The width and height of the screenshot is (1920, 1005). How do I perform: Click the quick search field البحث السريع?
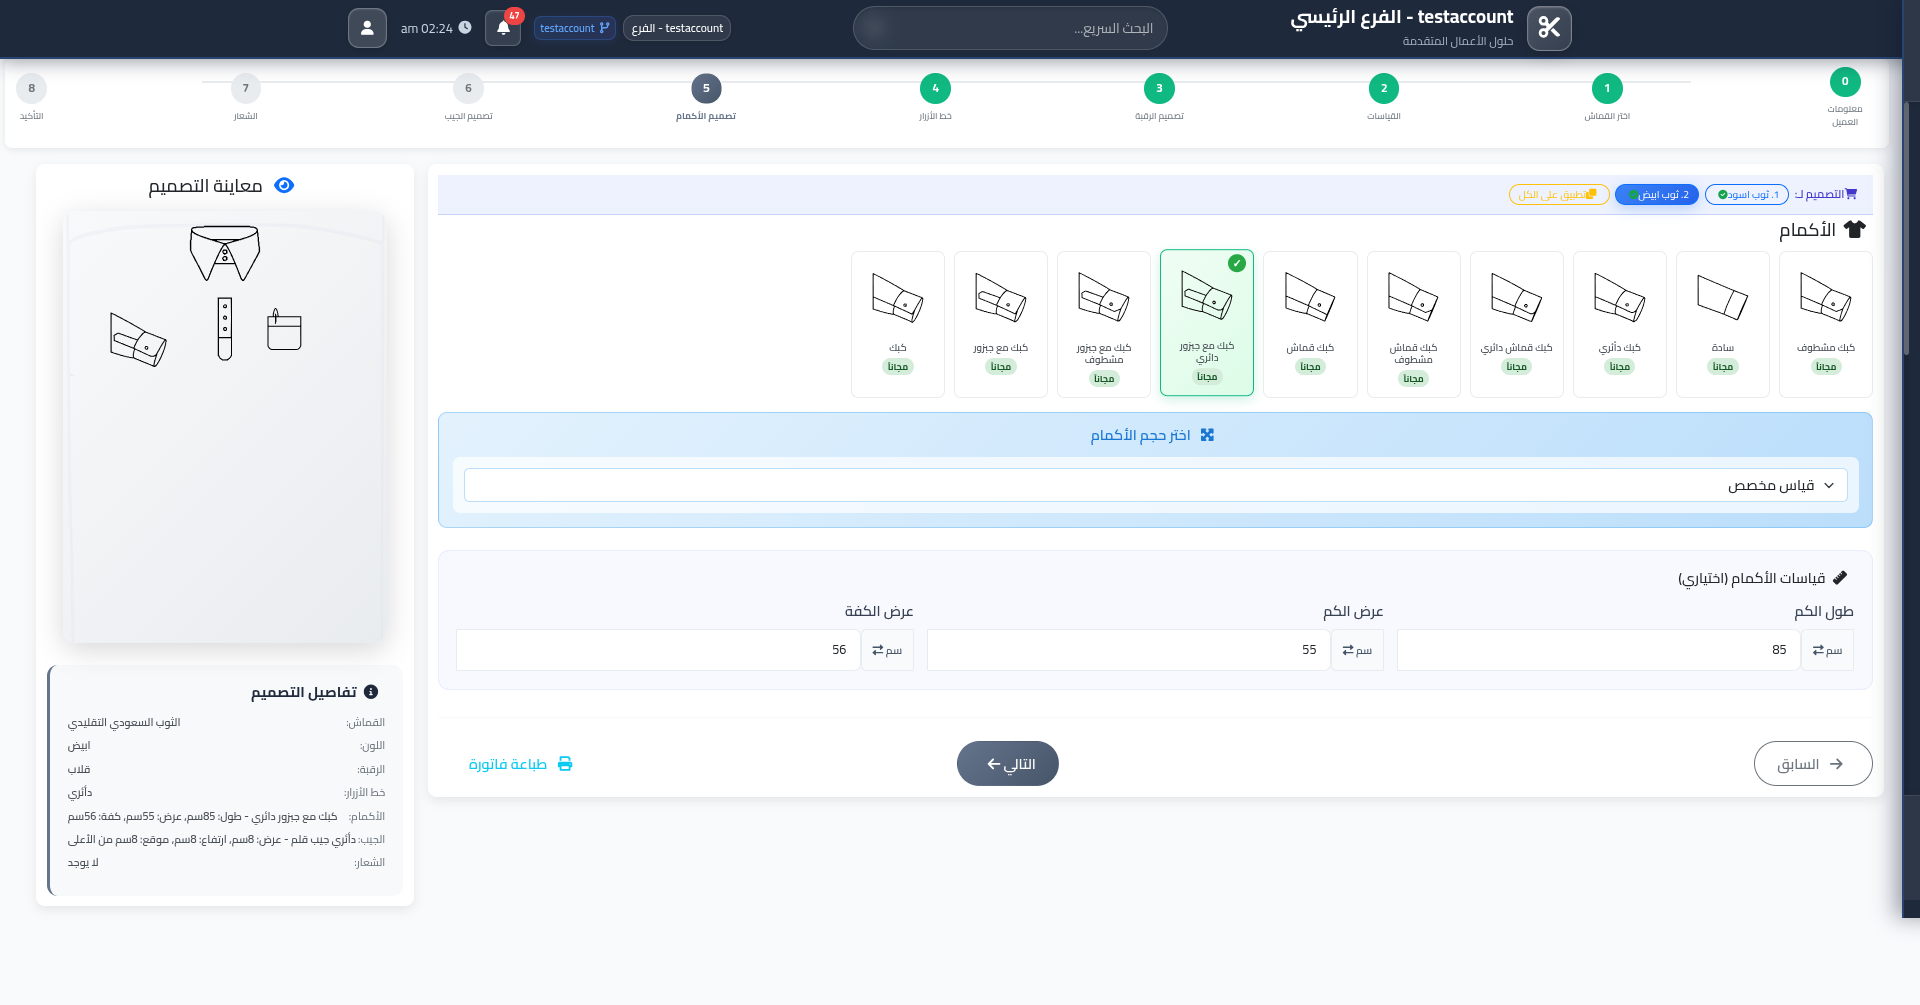(1010, 28)
